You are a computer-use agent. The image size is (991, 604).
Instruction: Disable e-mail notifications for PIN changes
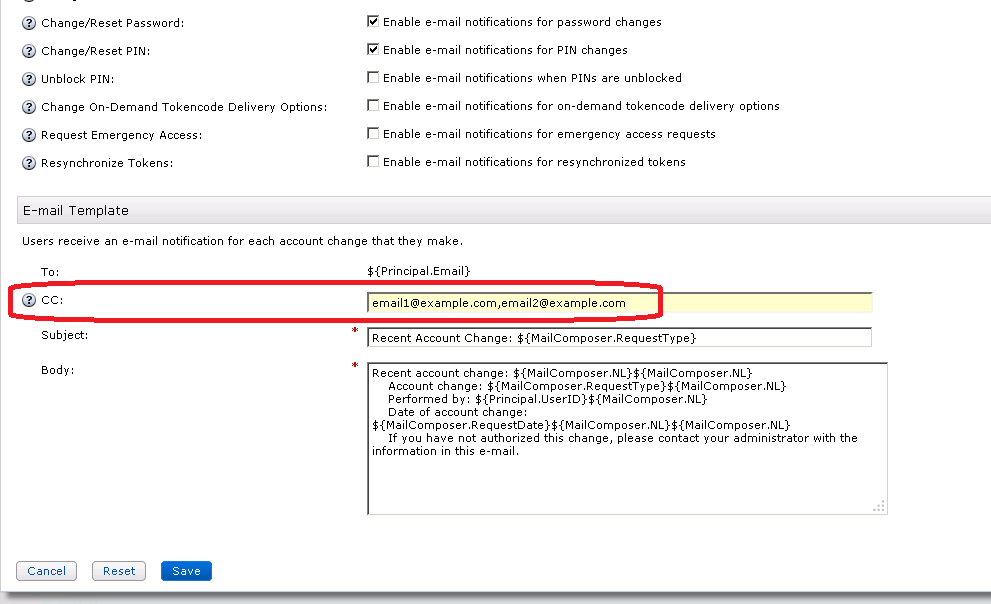[x=373, y=49]
